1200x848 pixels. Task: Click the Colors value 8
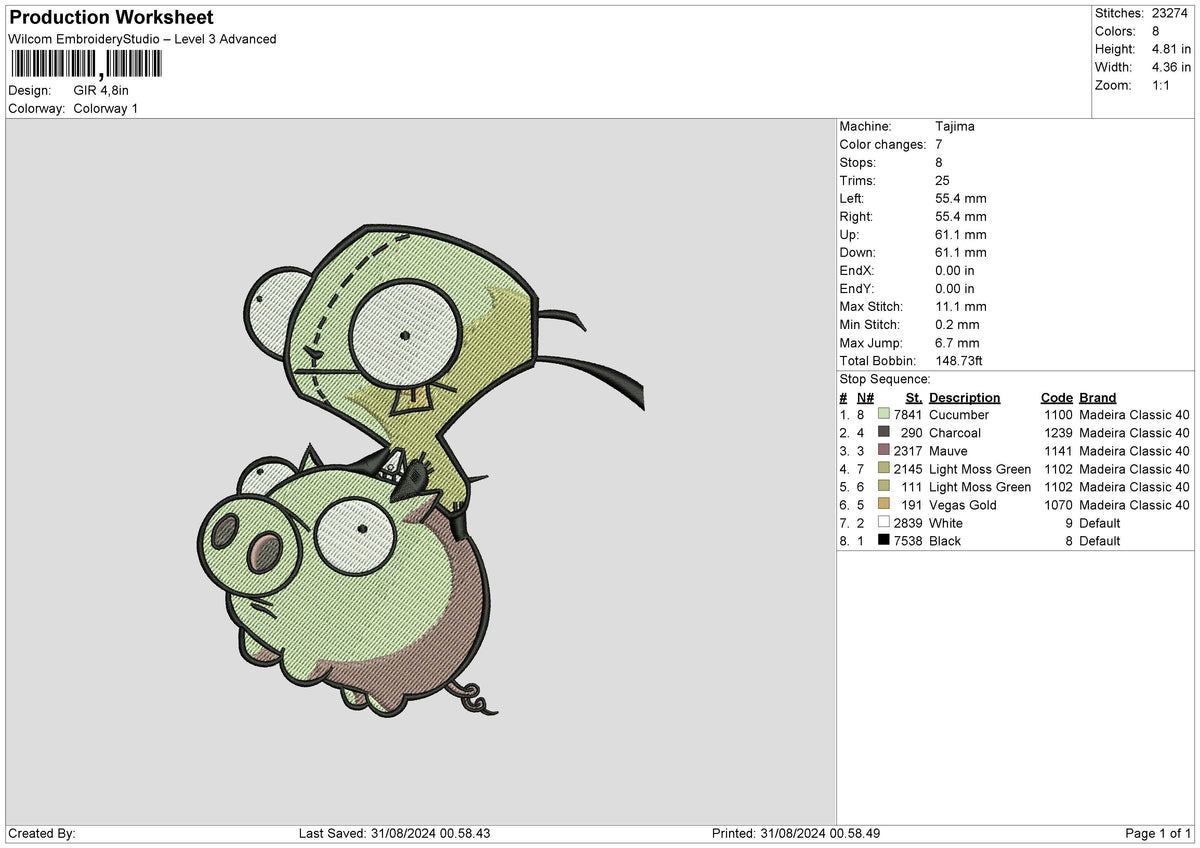1155,31
